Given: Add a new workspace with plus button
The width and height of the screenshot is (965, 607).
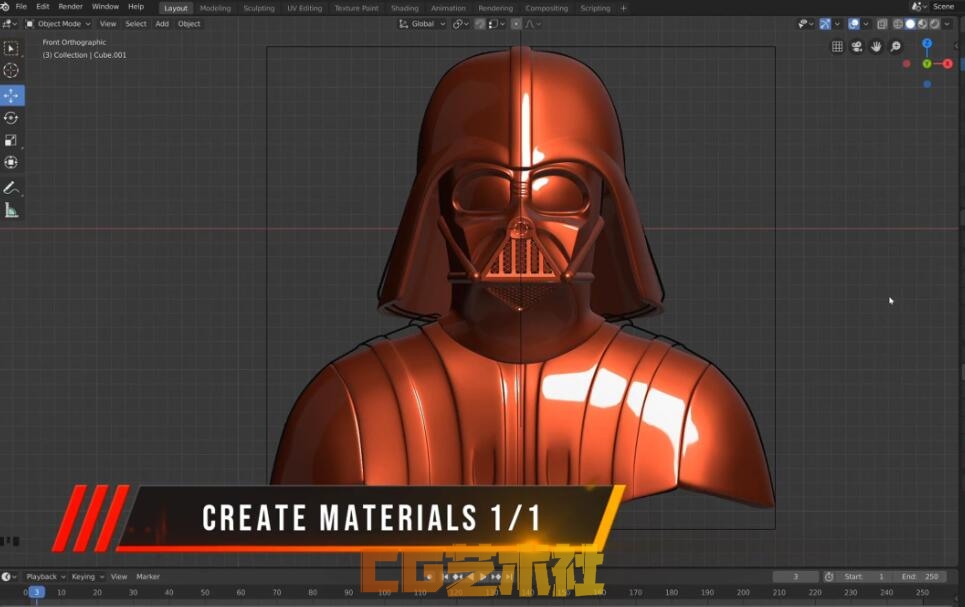Looking at the screenshot, I should (x=623, y=8).
